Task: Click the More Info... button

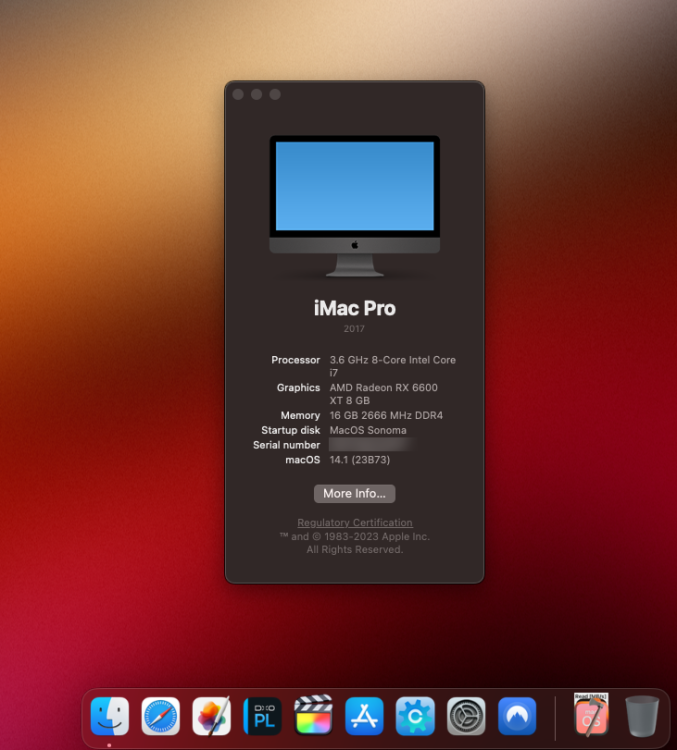Action: coord(355,494)
